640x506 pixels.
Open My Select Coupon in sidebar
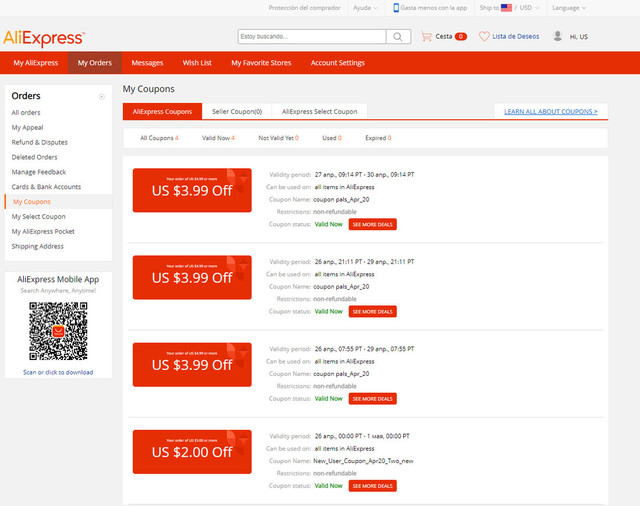(x=38, y=217)
